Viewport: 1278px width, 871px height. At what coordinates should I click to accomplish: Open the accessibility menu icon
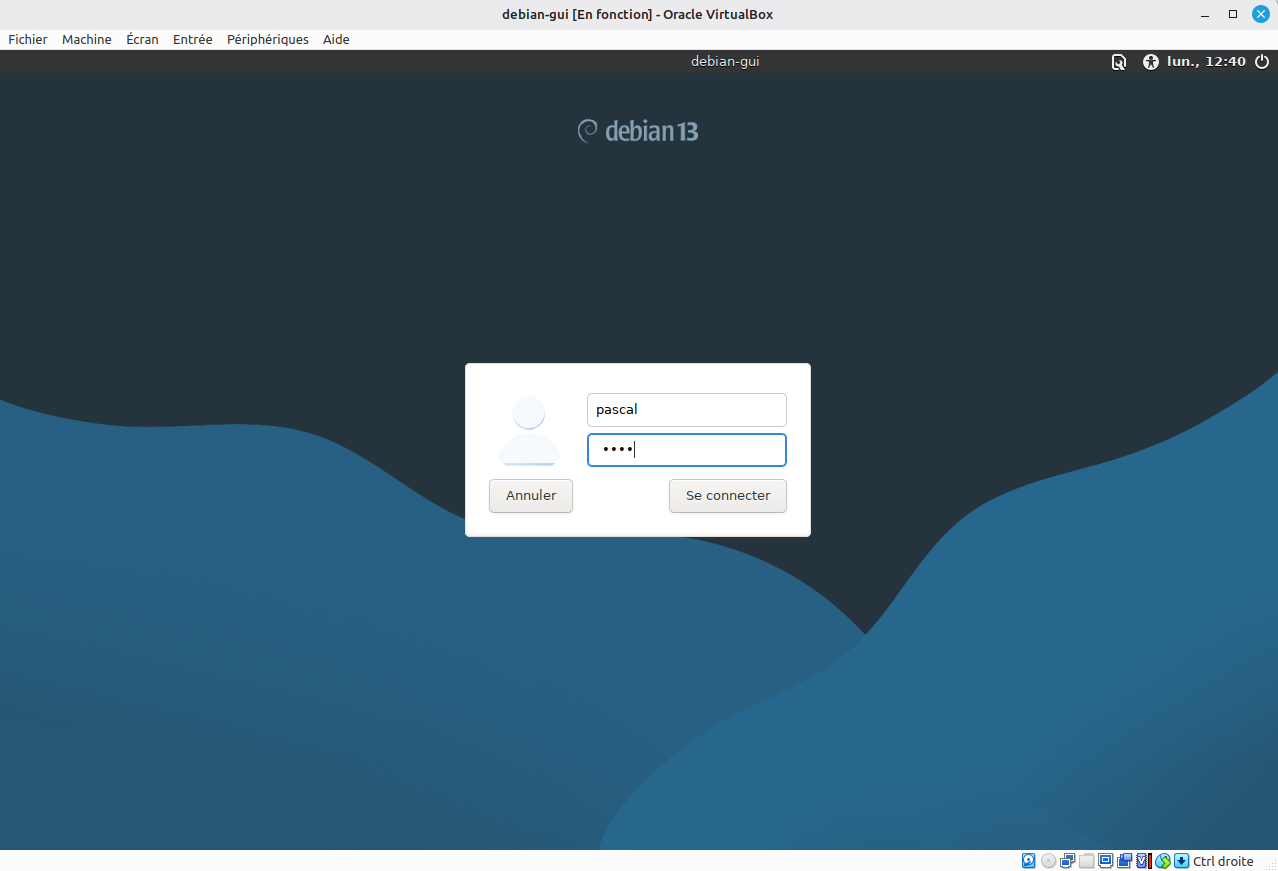point(1150,62)
